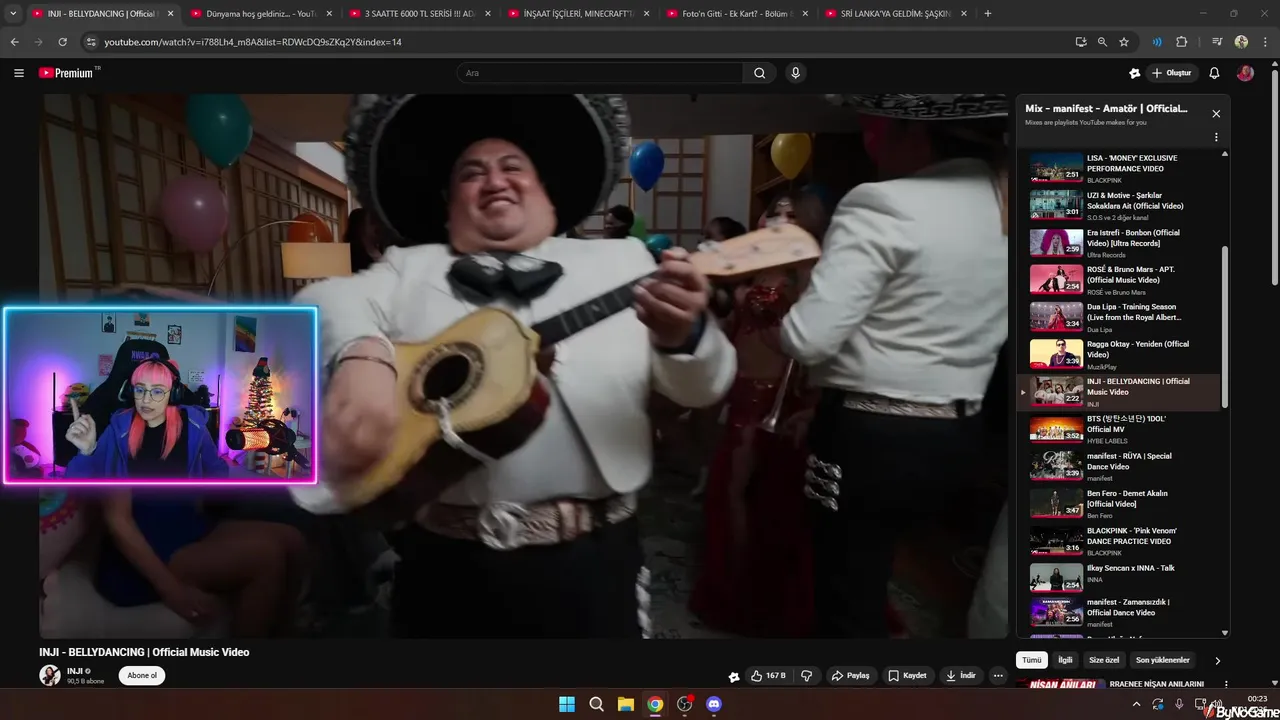Dislike the video with thumbs down
The height and width of the screenshot is (720, 1280).
[806, 675]
